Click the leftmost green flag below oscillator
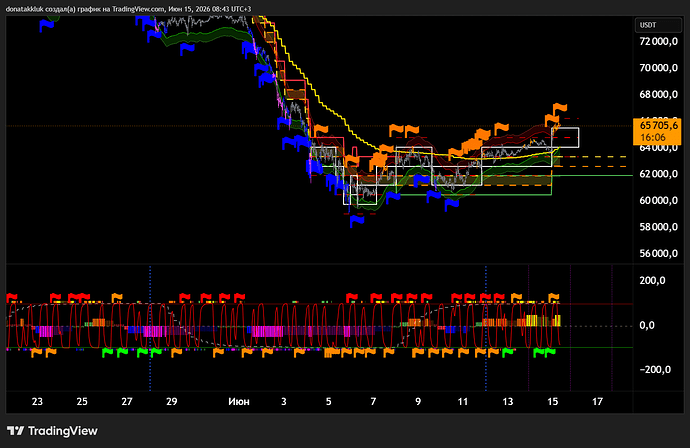Image resolution: width=690 pixels, height=448 pixels. click(x=107, y=352)
